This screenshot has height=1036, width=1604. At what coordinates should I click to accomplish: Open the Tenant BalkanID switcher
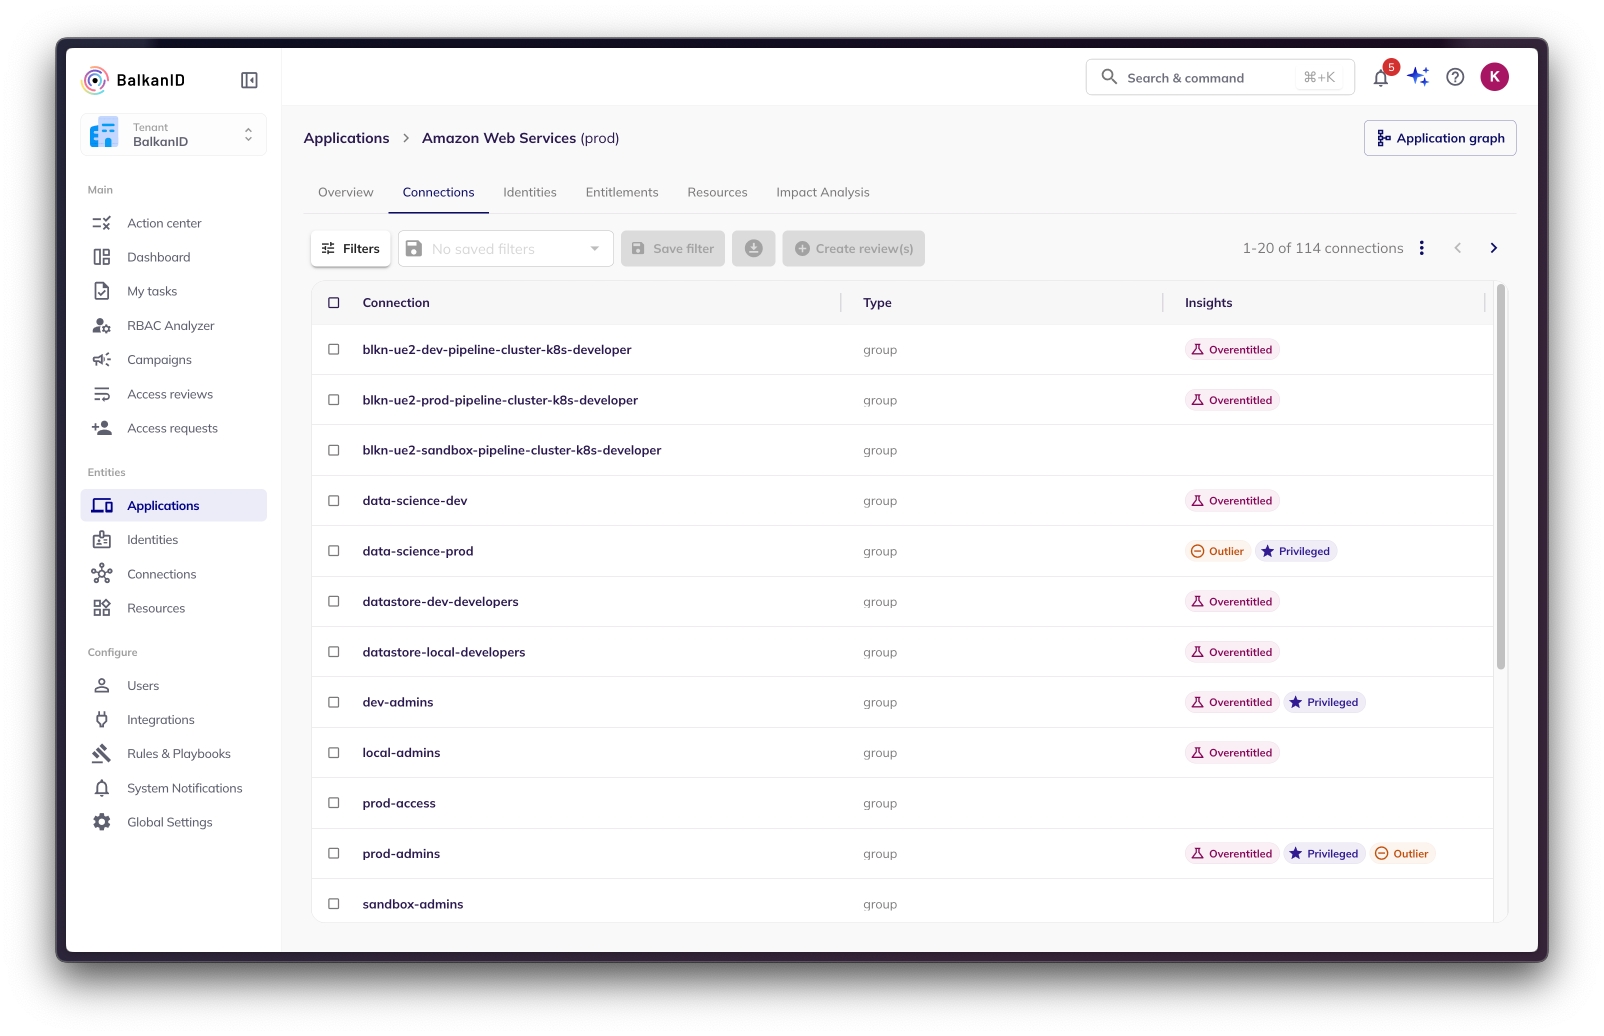tap(173, 135)
